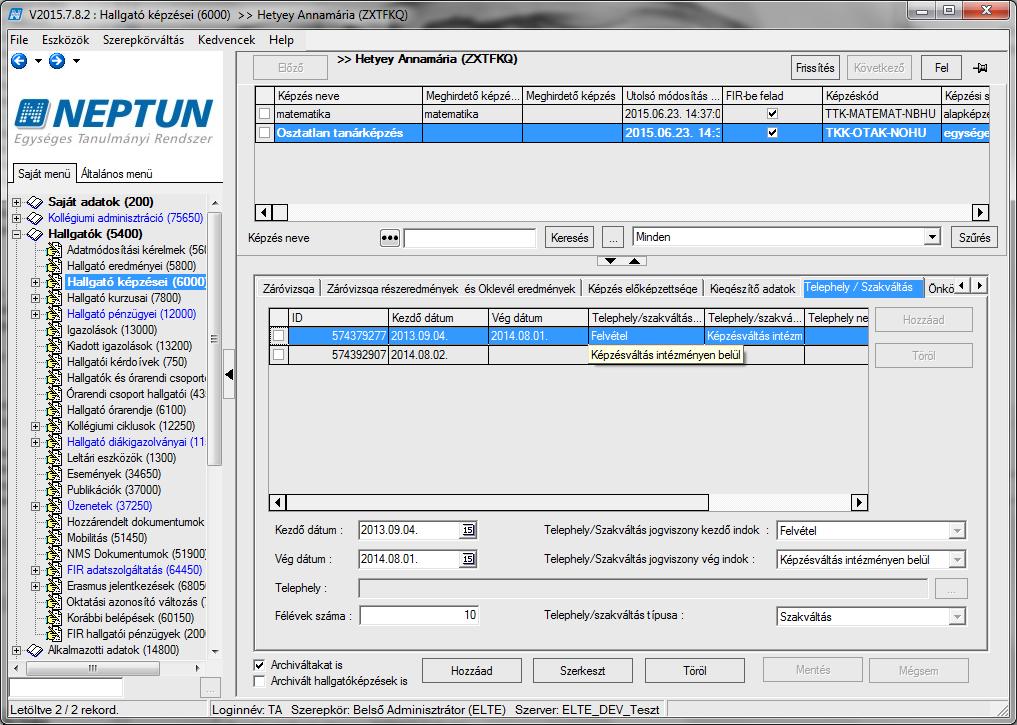
Task: Switch to the Záróvizsga tab
Action: click(289, 289)
